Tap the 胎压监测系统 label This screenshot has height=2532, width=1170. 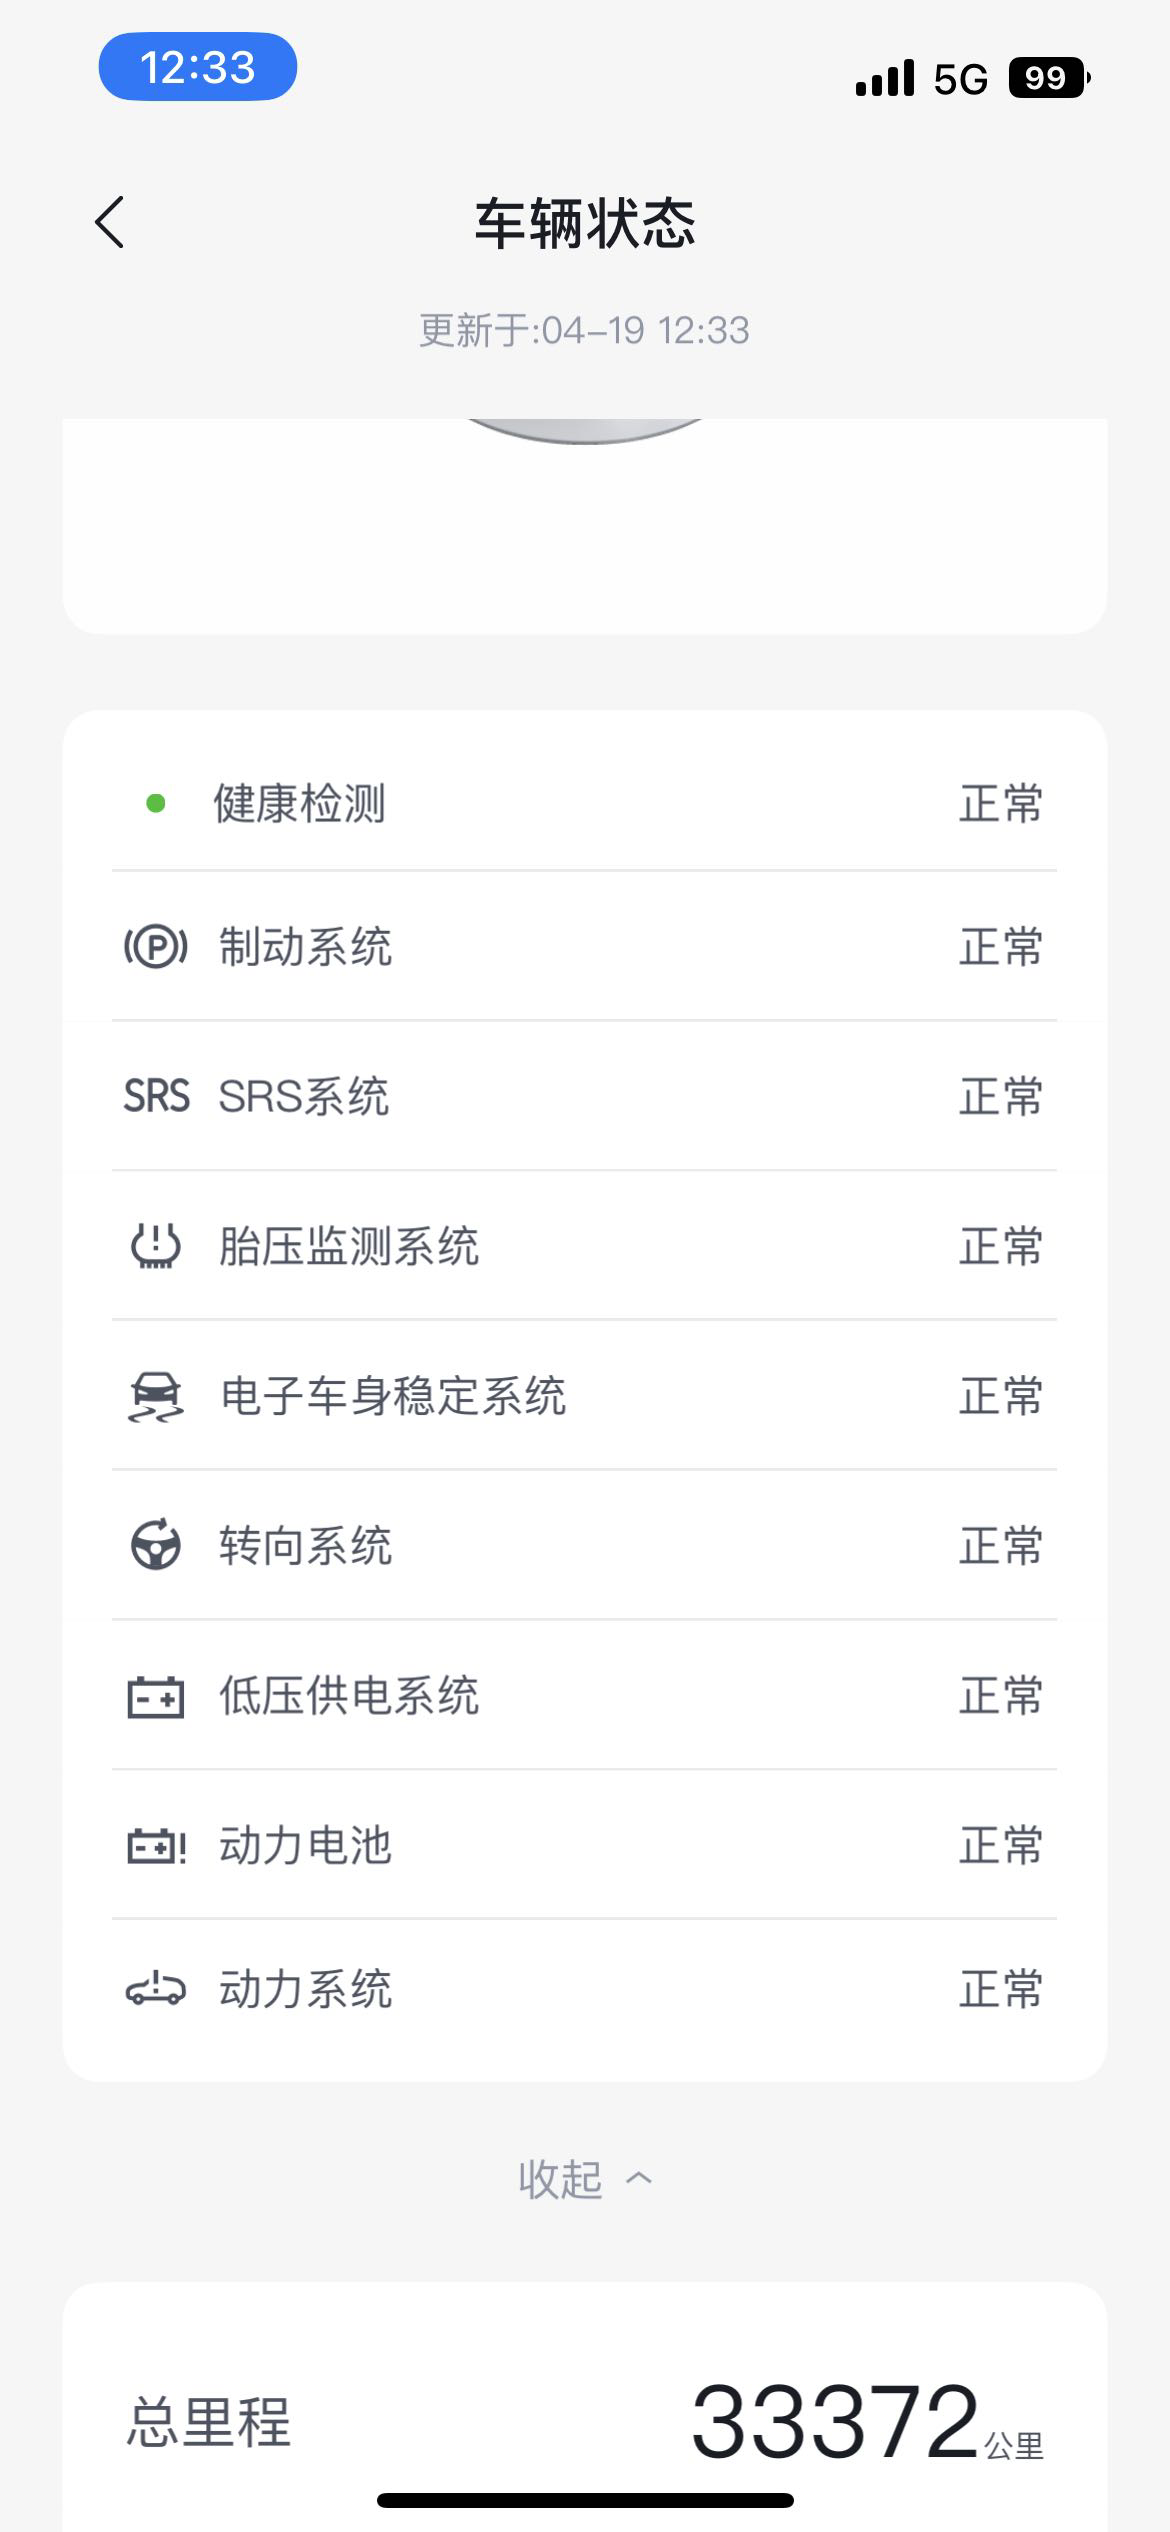coord(349,1246)
